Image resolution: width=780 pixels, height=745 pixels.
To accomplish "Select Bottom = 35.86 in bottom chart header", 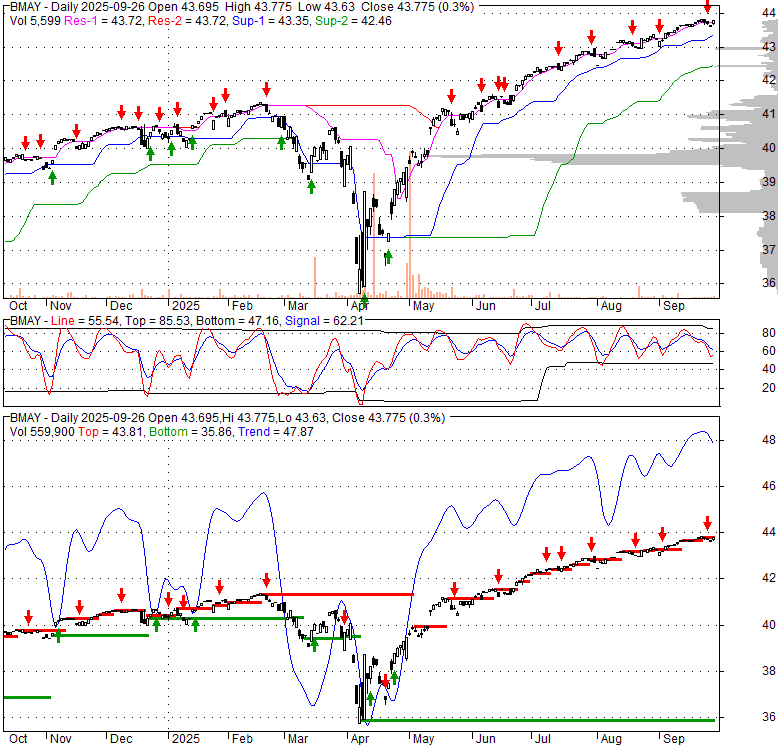I will point(191,432).
